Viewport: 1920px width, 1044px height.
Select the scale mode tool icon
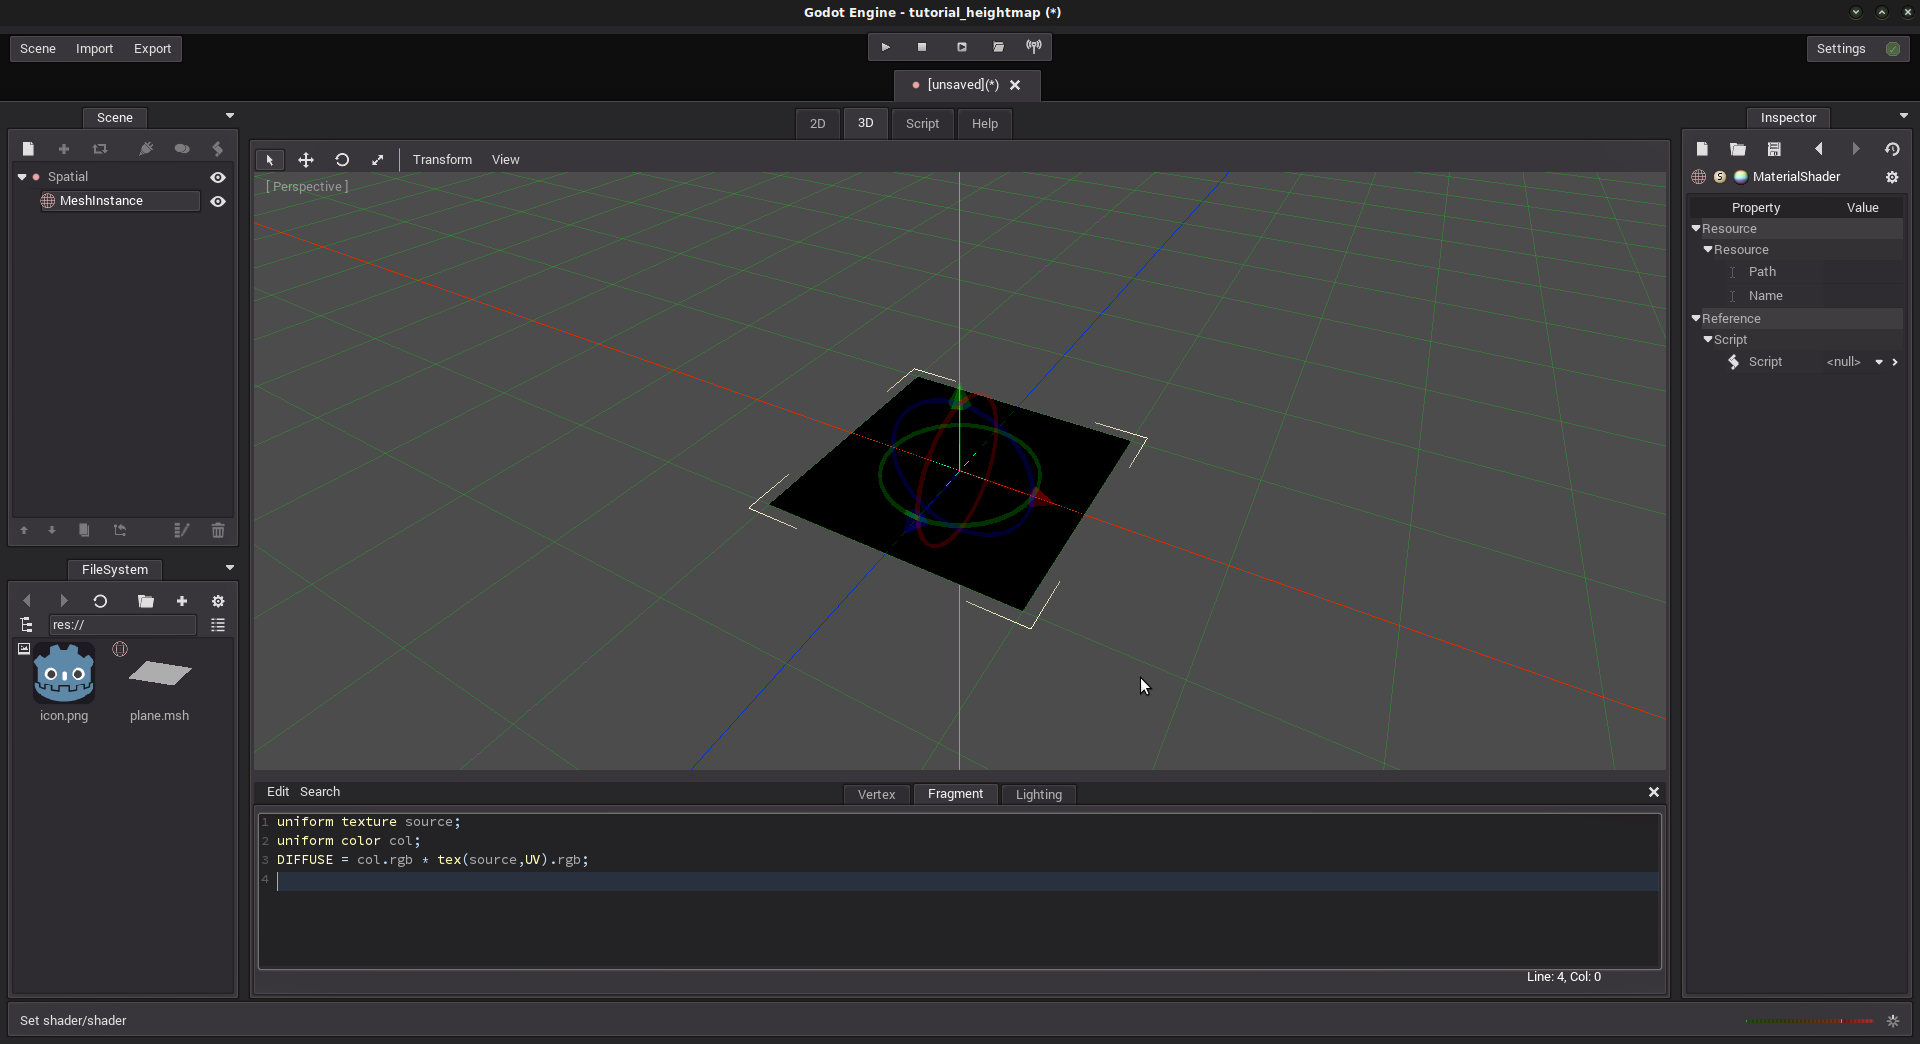pyautogui.click(x=378, y=160)
